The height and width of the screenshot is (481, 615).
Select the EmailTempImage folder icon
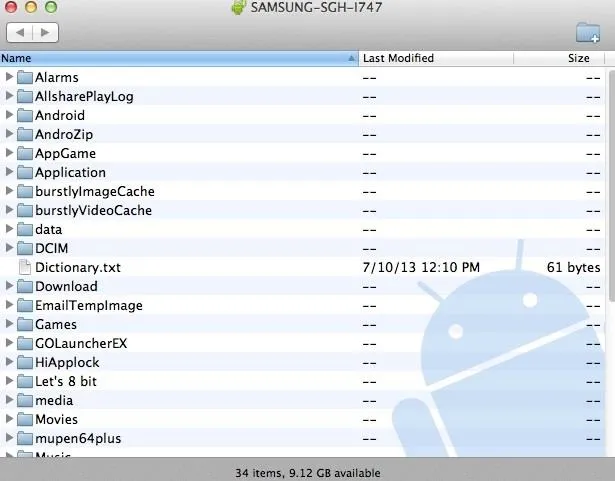(x=25, y=305)
